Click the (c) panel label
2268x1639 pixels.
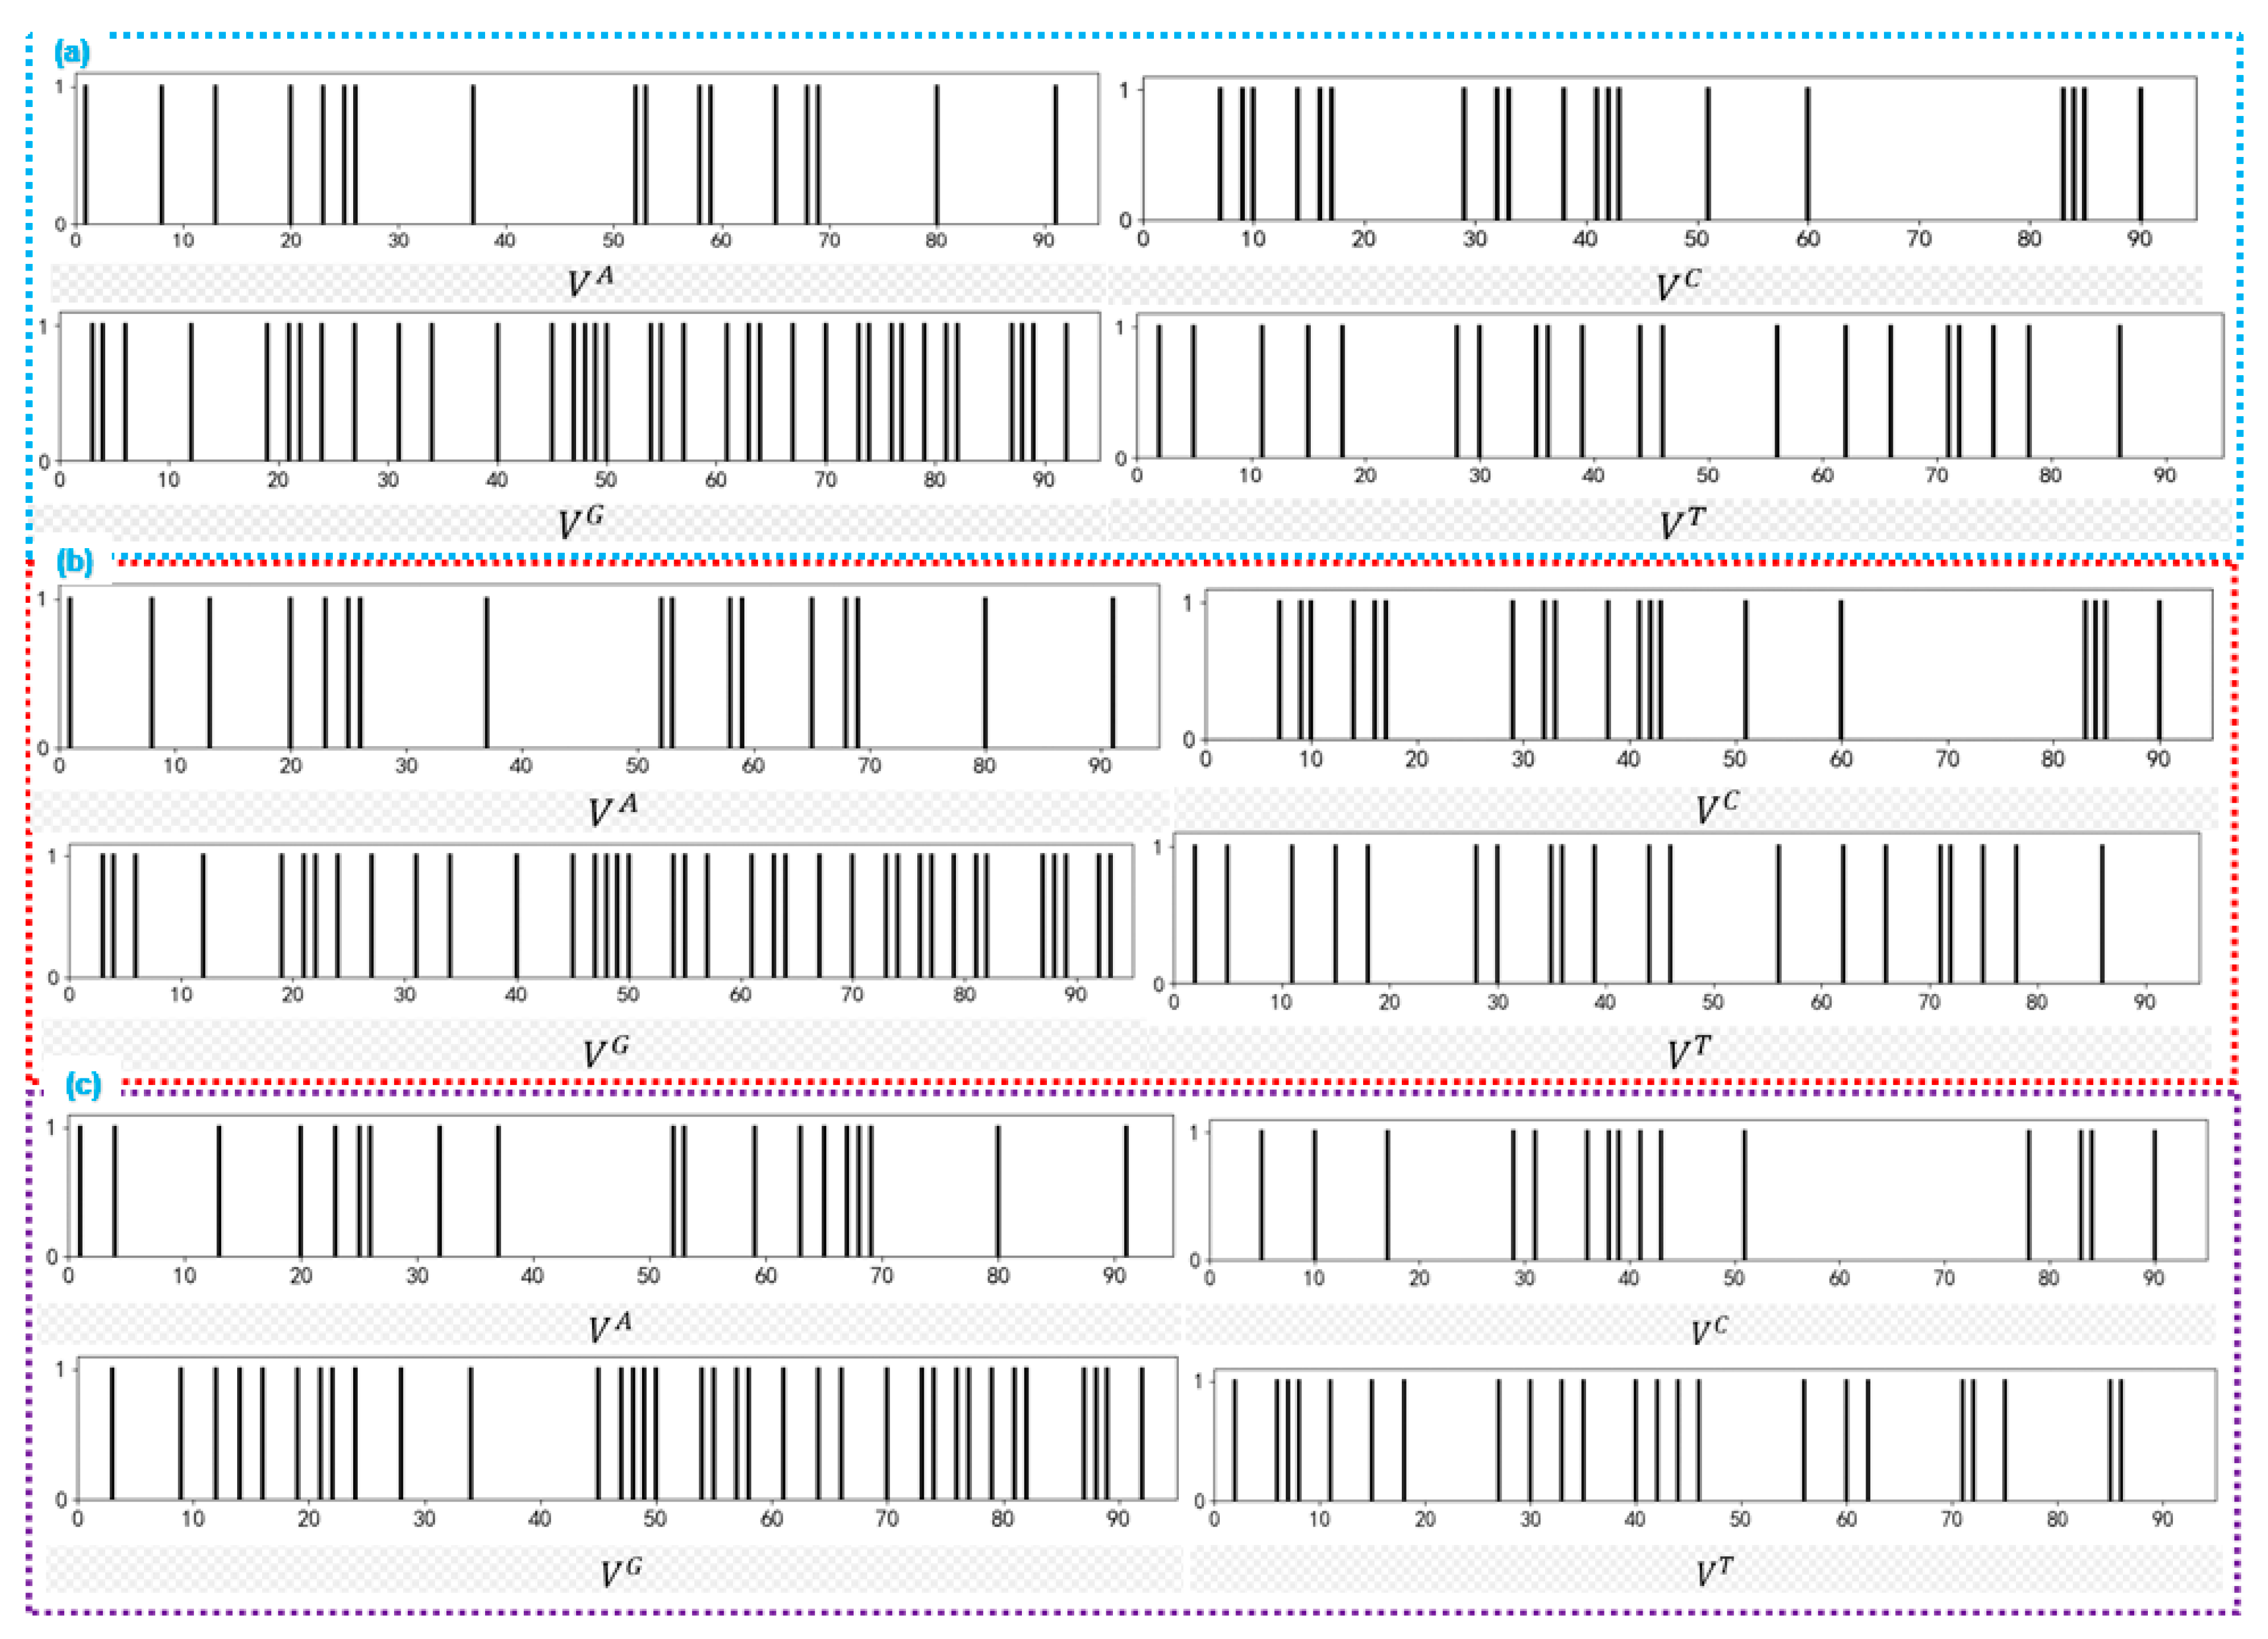pyautogui.click(x=83, y=1085)
